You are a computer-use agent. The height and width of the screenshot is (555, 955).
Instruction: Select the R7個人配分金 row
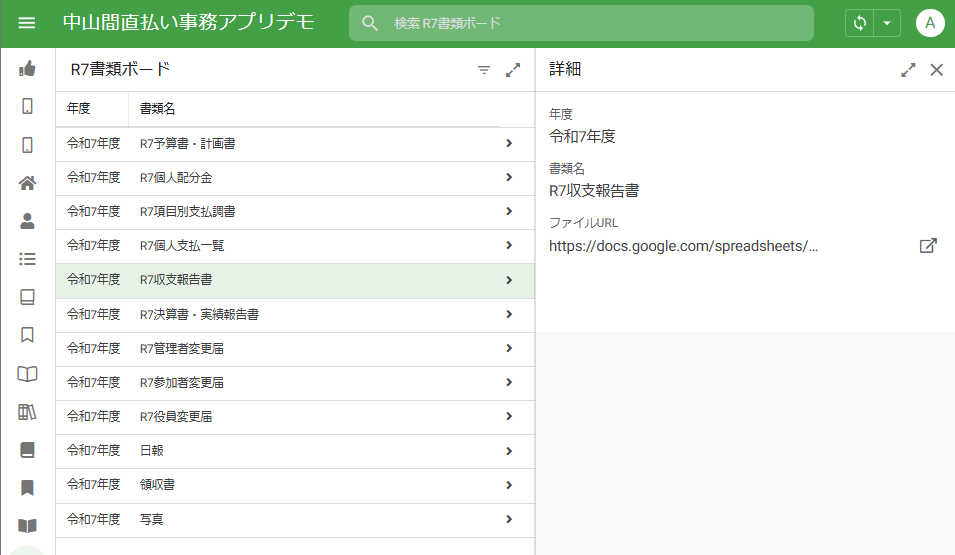[295, 178]
